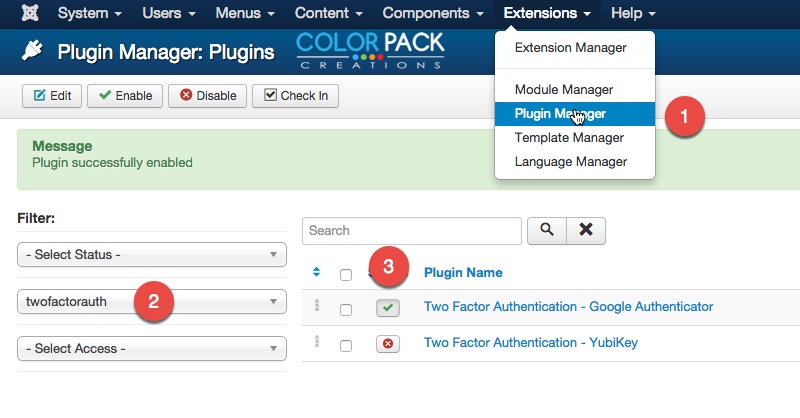This screenshot has width=800, height=418.
Task: Open the twofactorauth type filter dropdown
Action: point(152,302)
